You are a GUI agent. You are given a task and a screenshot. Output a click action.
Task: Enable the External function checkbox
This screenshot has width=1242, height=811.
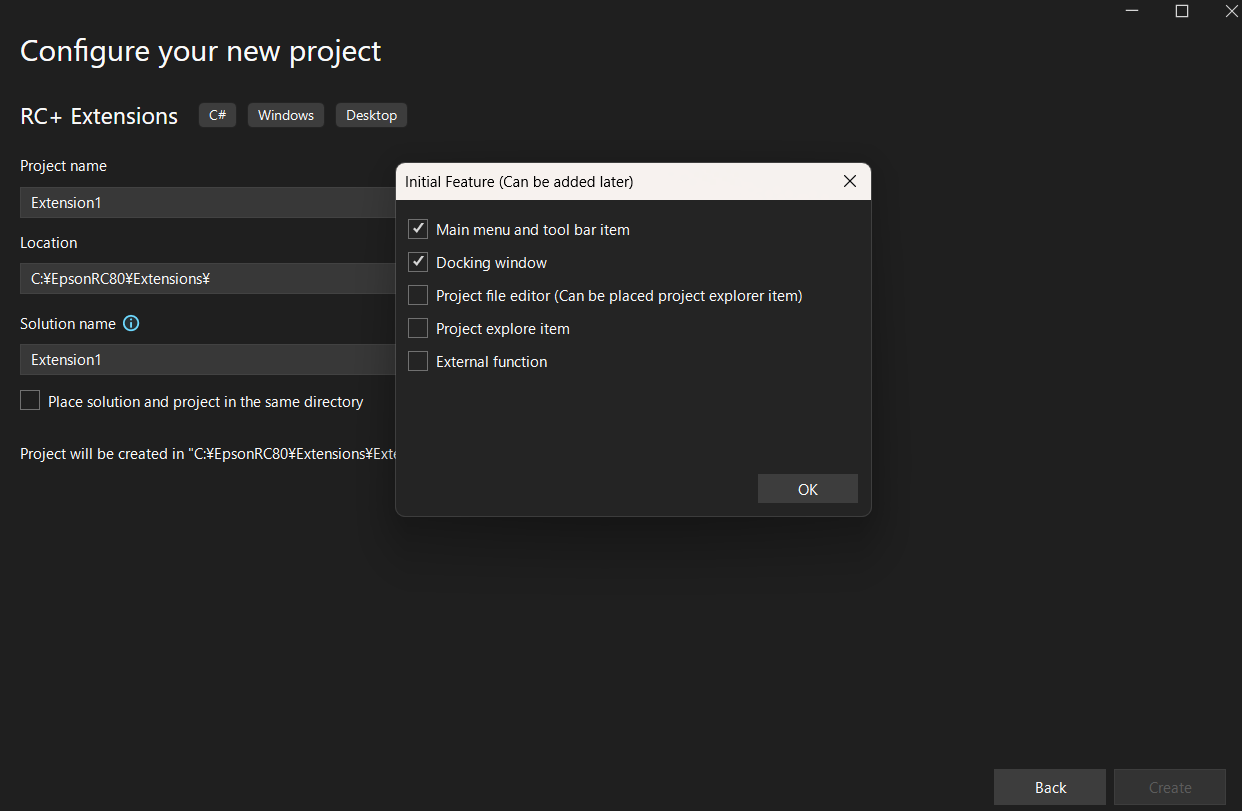[x=418, y=362]
